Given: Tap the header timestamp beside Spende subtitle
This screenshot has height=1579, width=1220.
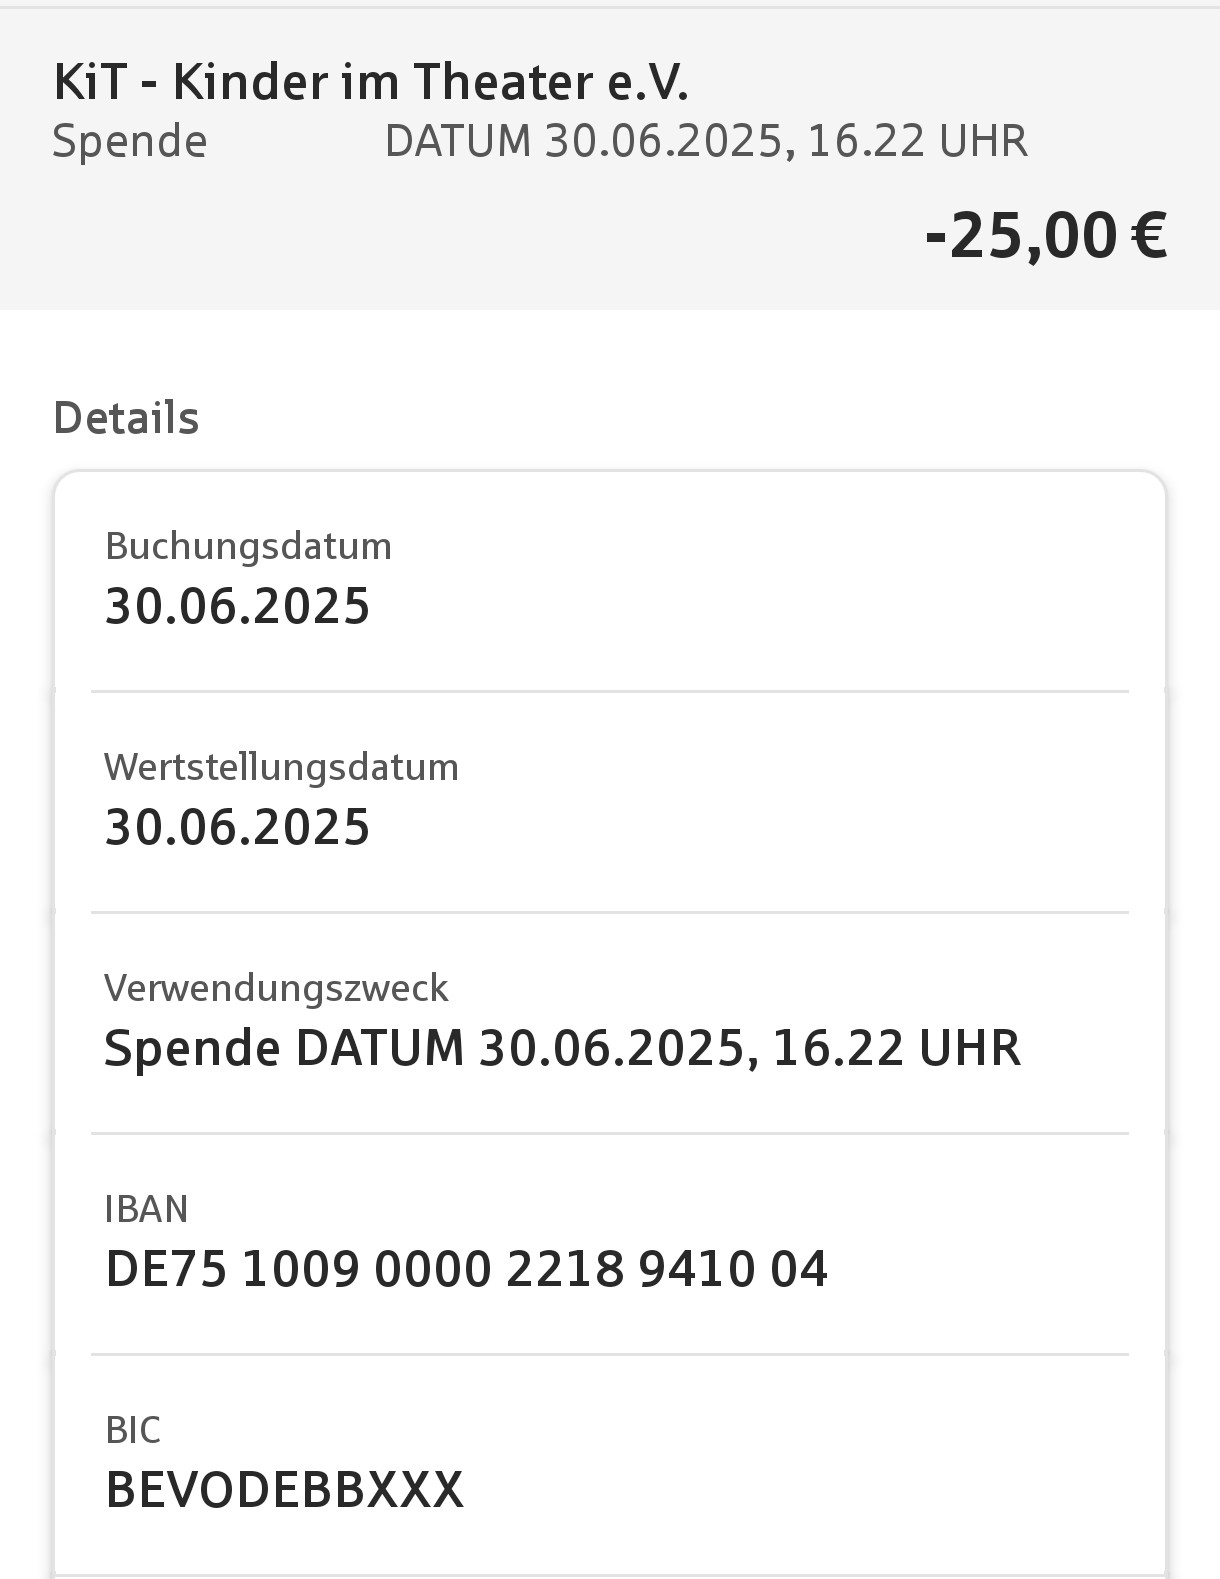Looking at the screenshot, I should point(706,141).
